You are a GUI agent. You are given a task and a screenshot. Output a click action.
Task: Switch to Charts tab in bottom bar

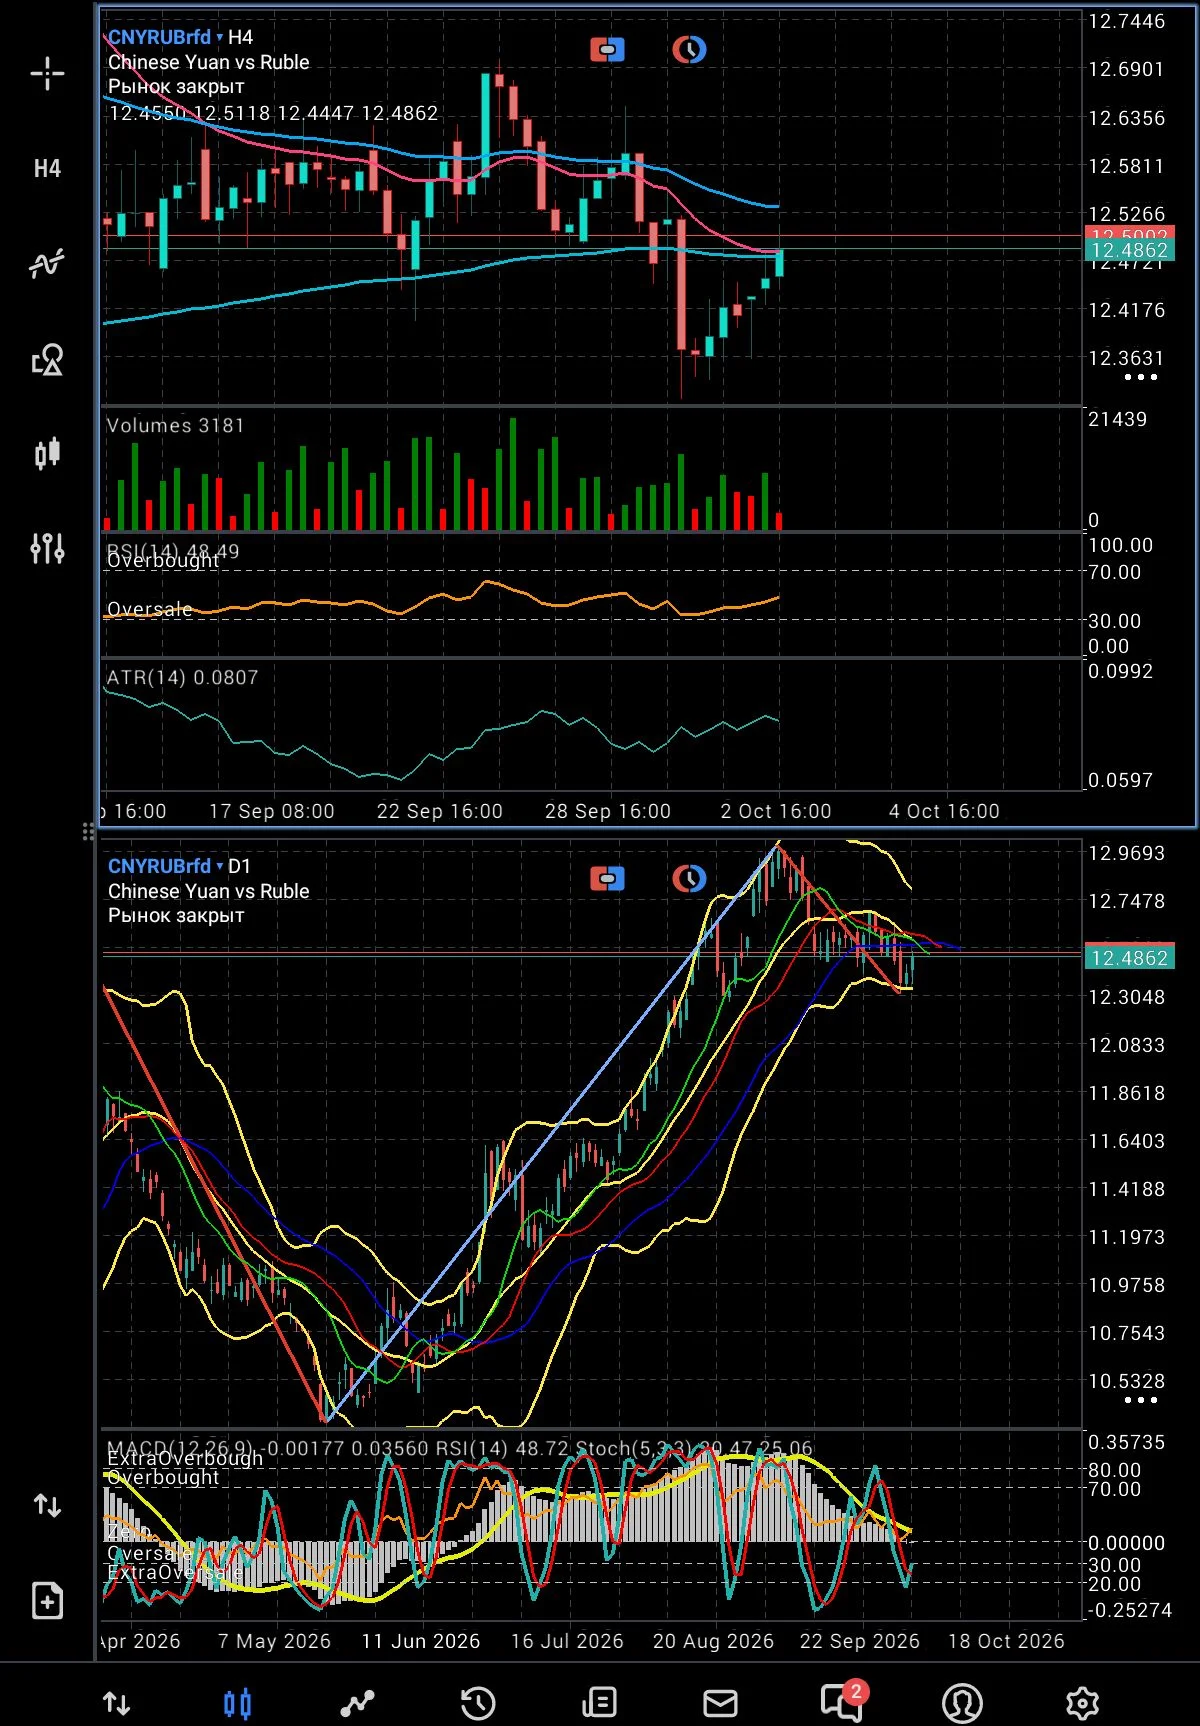[x=238, y=1703]
